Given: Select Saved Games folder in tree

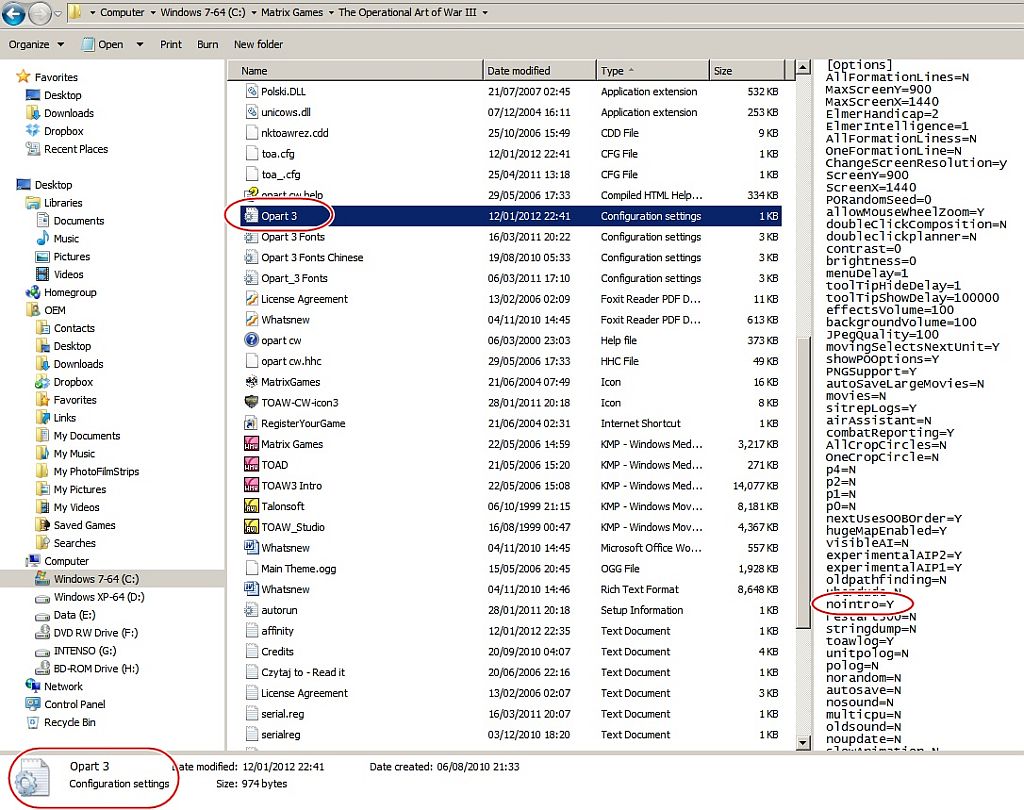Looking at the screenshot, I should click(x=84, y=525).
